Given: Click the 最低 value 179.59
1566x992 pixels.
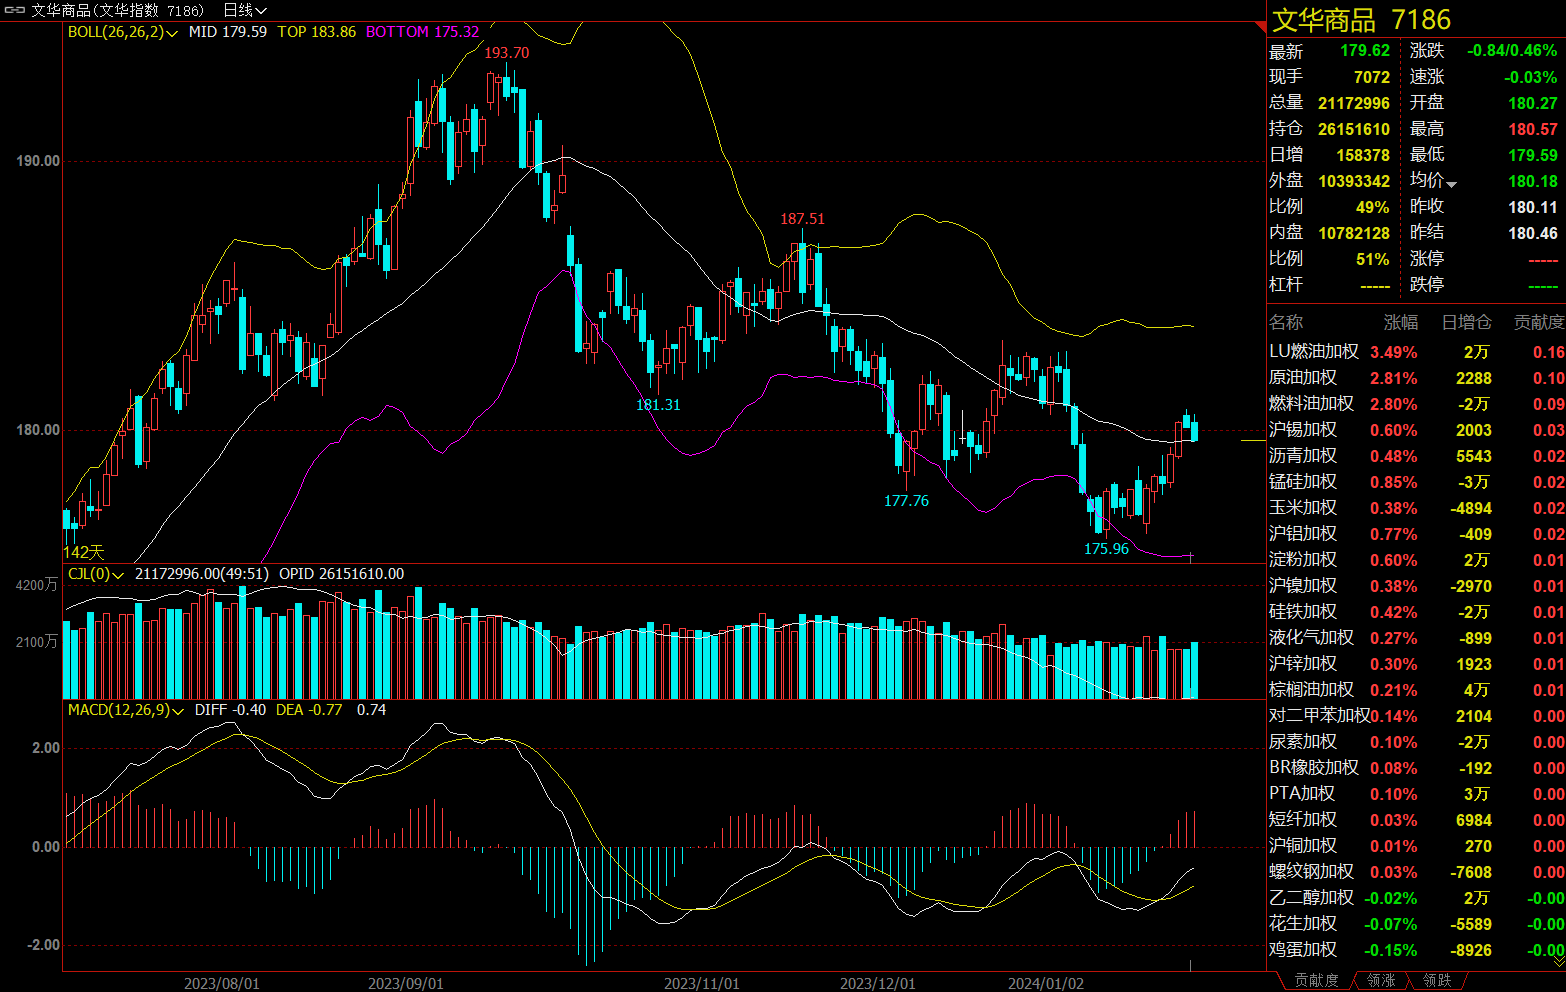Looking at the screenshot, I should point(1533,155).
